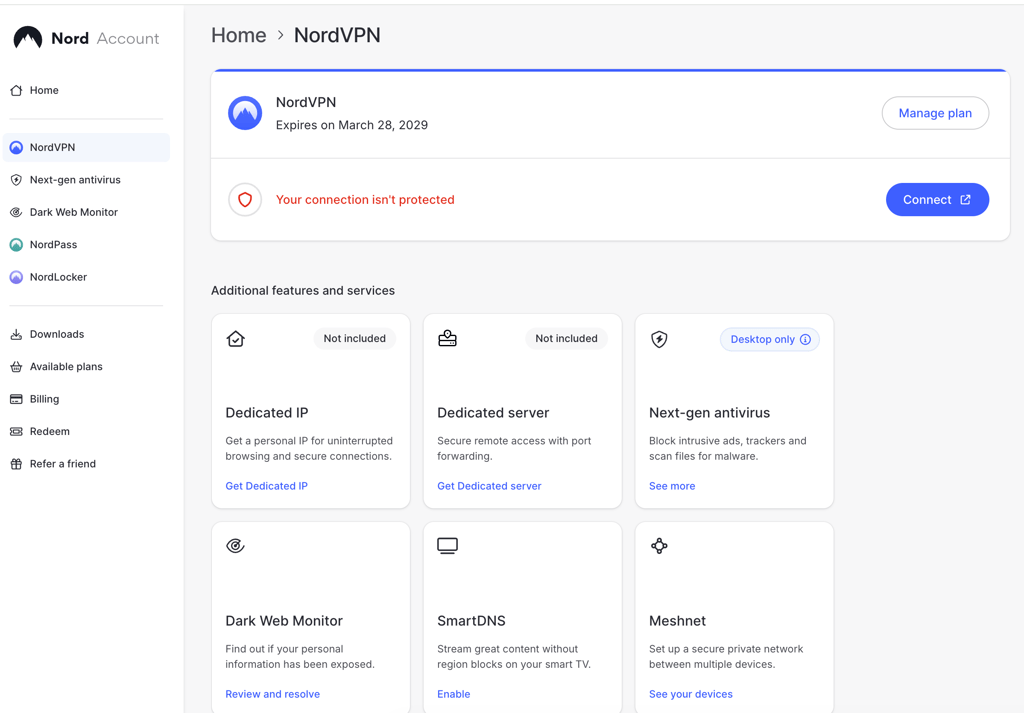1024x713 pixels.
Task: Click the SmartDNS card title
Action: (x=471, y=621)
